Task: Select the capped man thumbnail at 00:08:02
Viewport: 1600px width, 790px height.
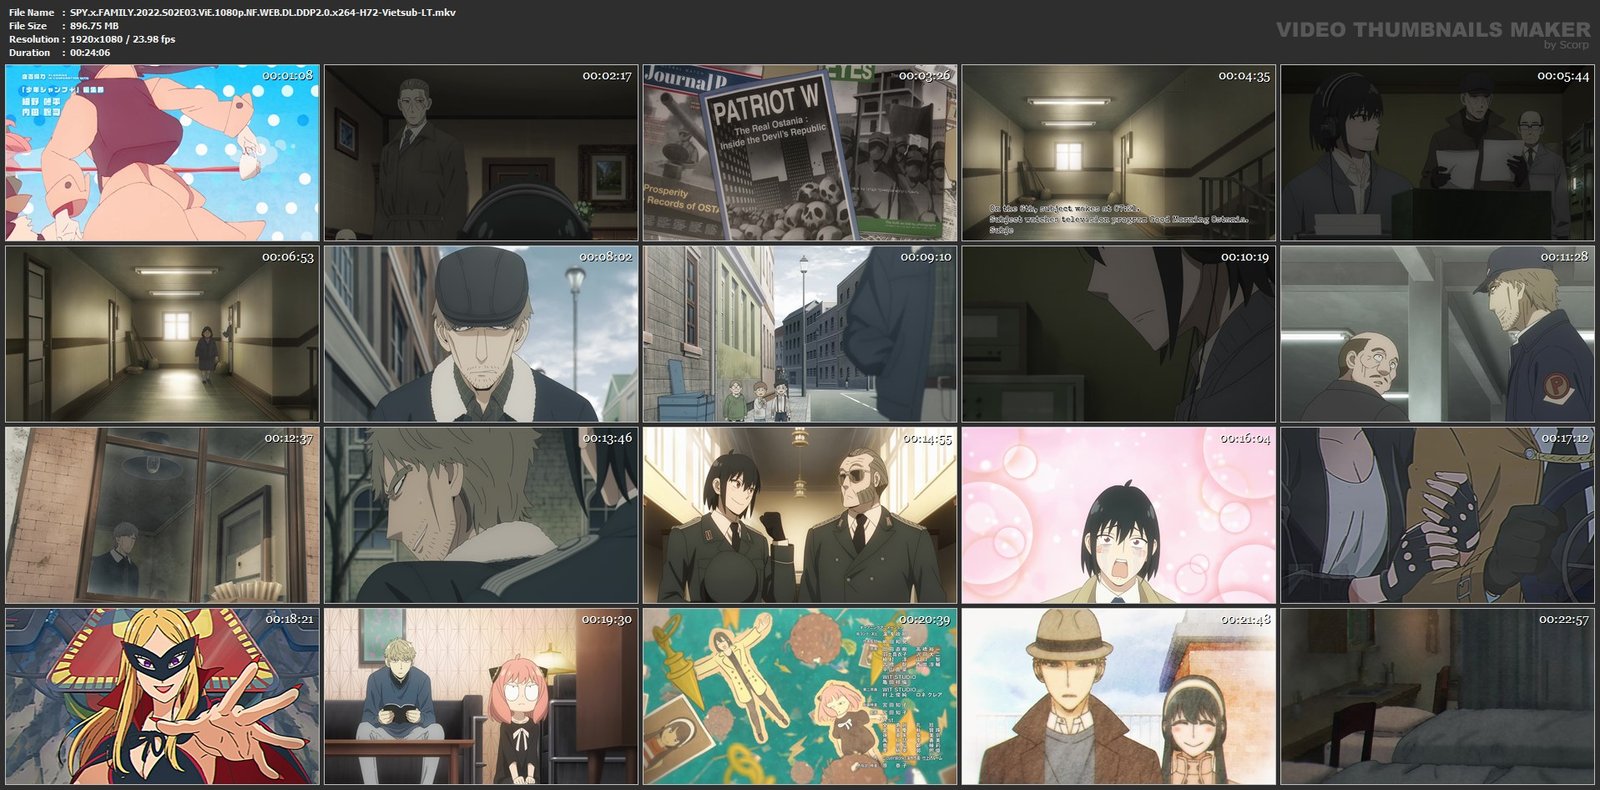Action: (x=481, y=334)
